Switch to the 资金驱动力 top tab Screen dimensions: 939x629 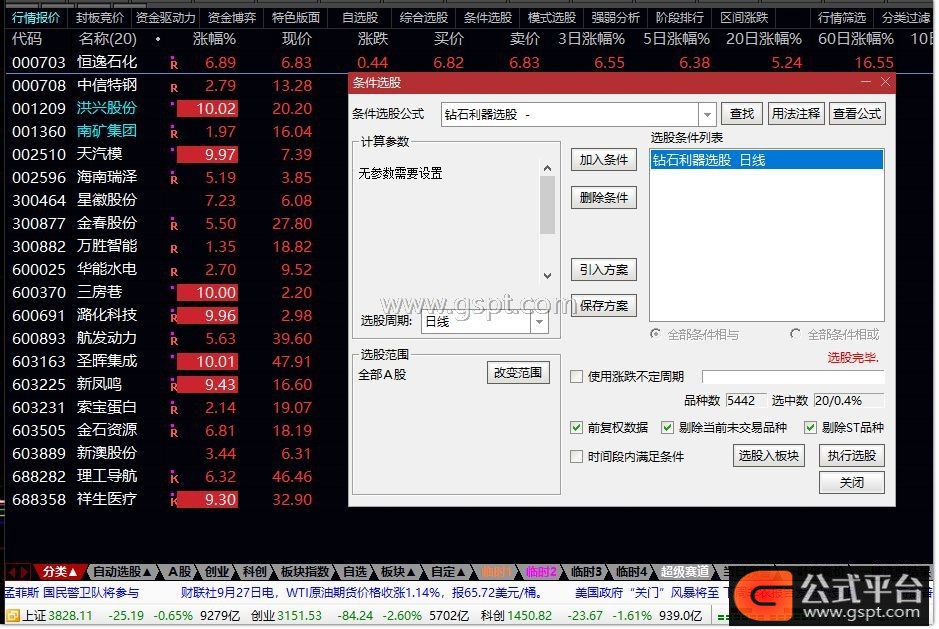[166, 17]
